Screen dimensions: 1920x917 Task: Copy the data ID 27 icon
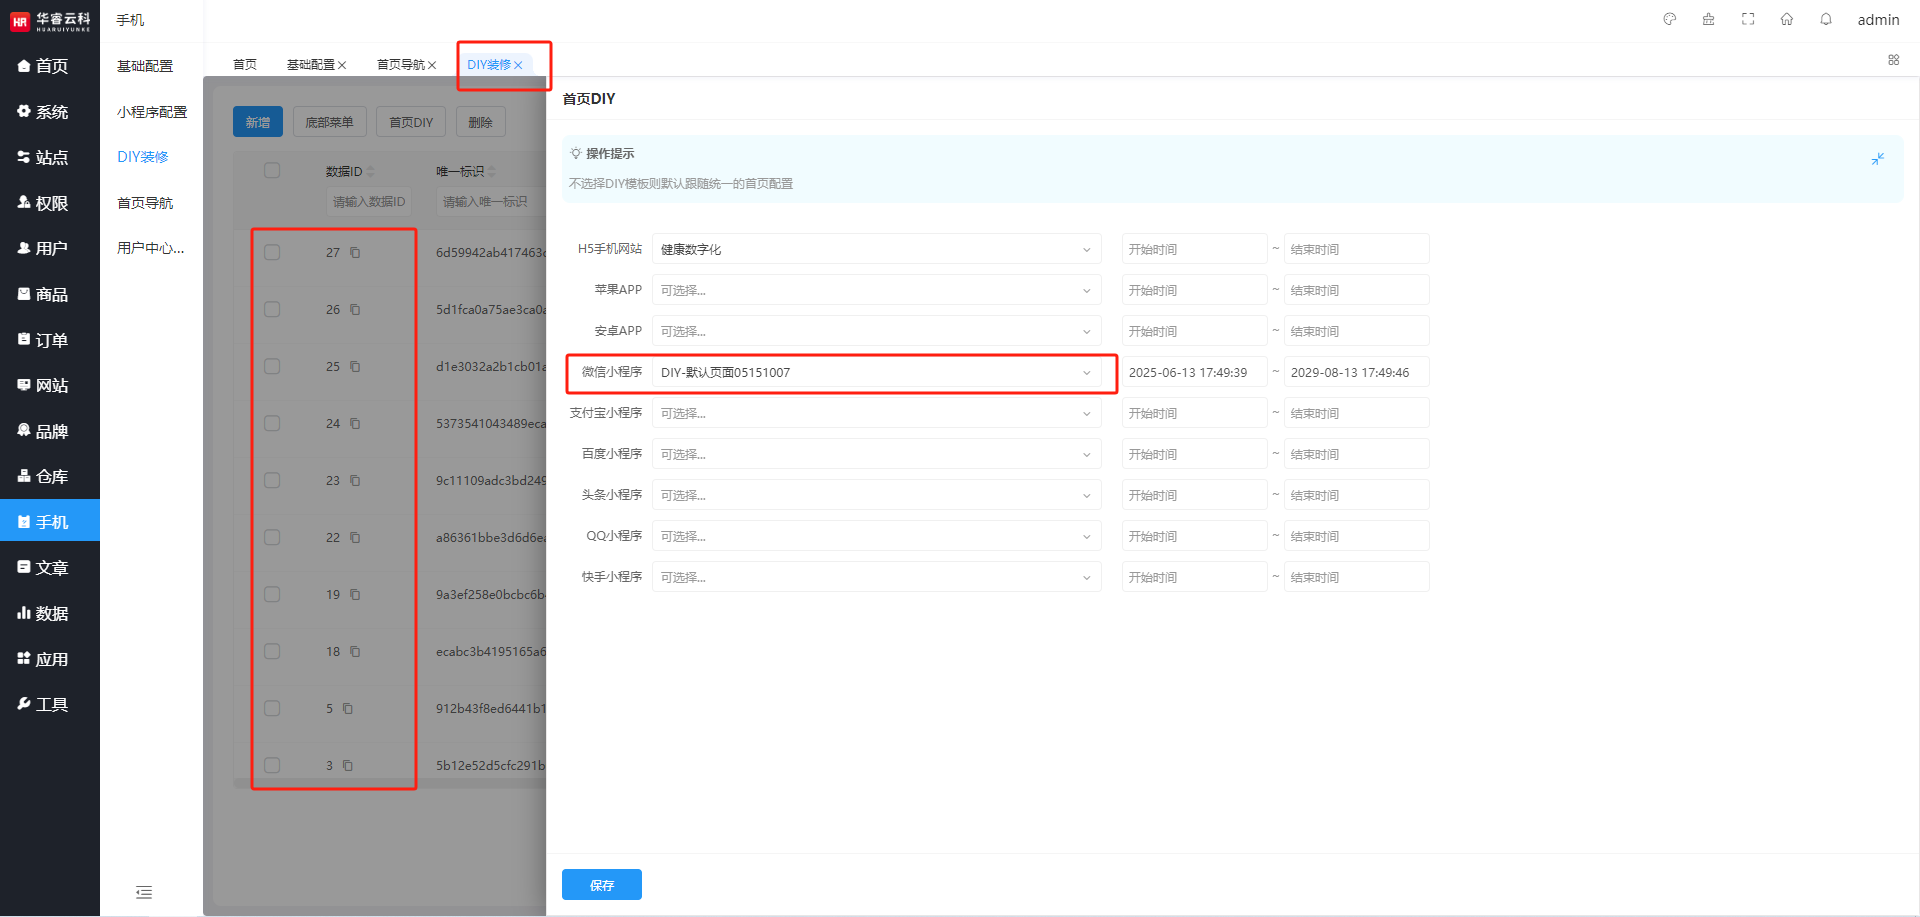click(x=355, y=253)
